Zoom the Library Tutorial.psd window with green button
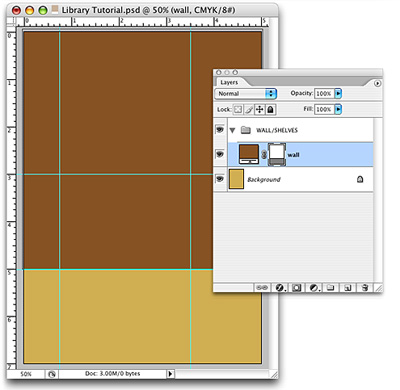 43,10
